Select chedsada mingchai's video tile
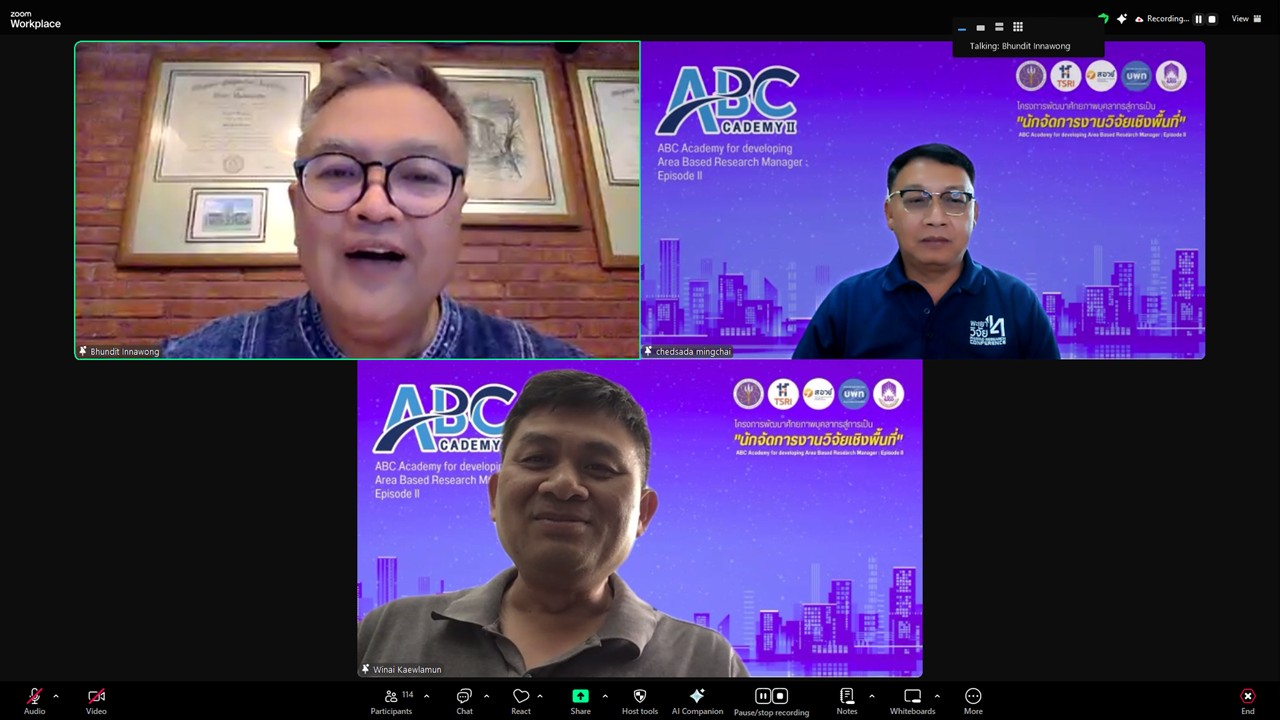 click(923, 200)
